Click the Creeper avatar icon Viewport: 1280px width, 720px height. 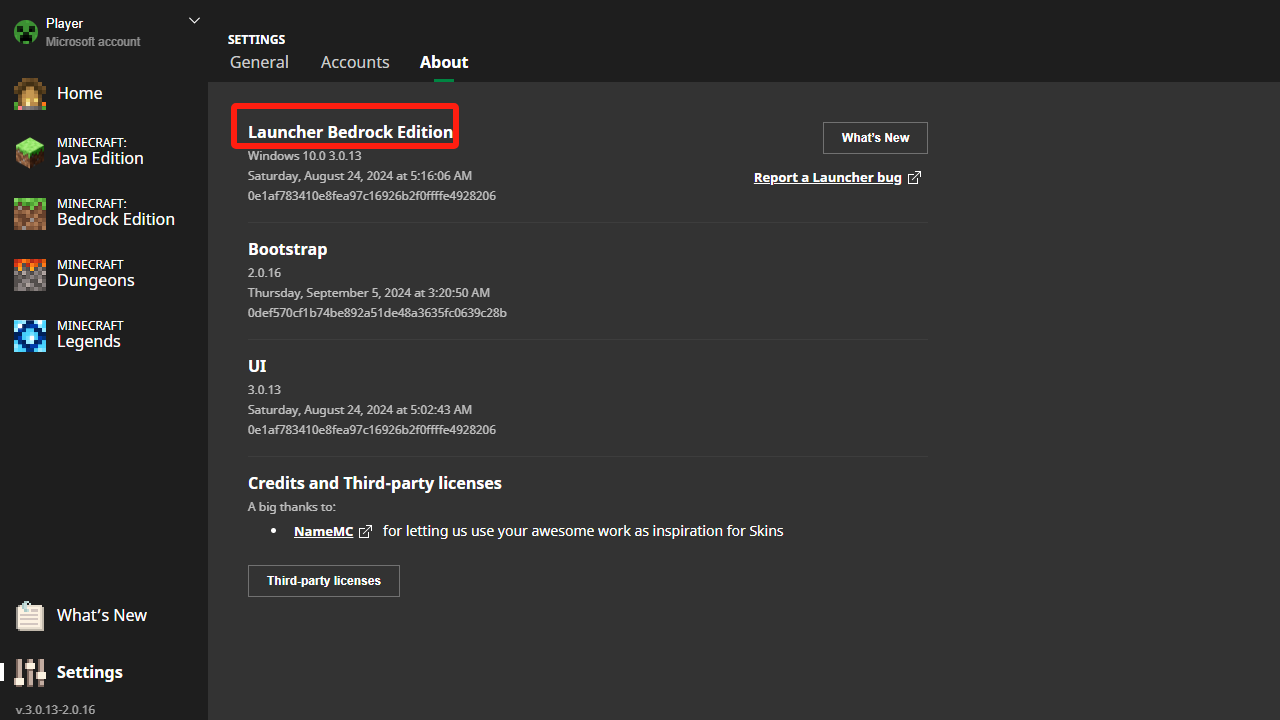(25, 32)
